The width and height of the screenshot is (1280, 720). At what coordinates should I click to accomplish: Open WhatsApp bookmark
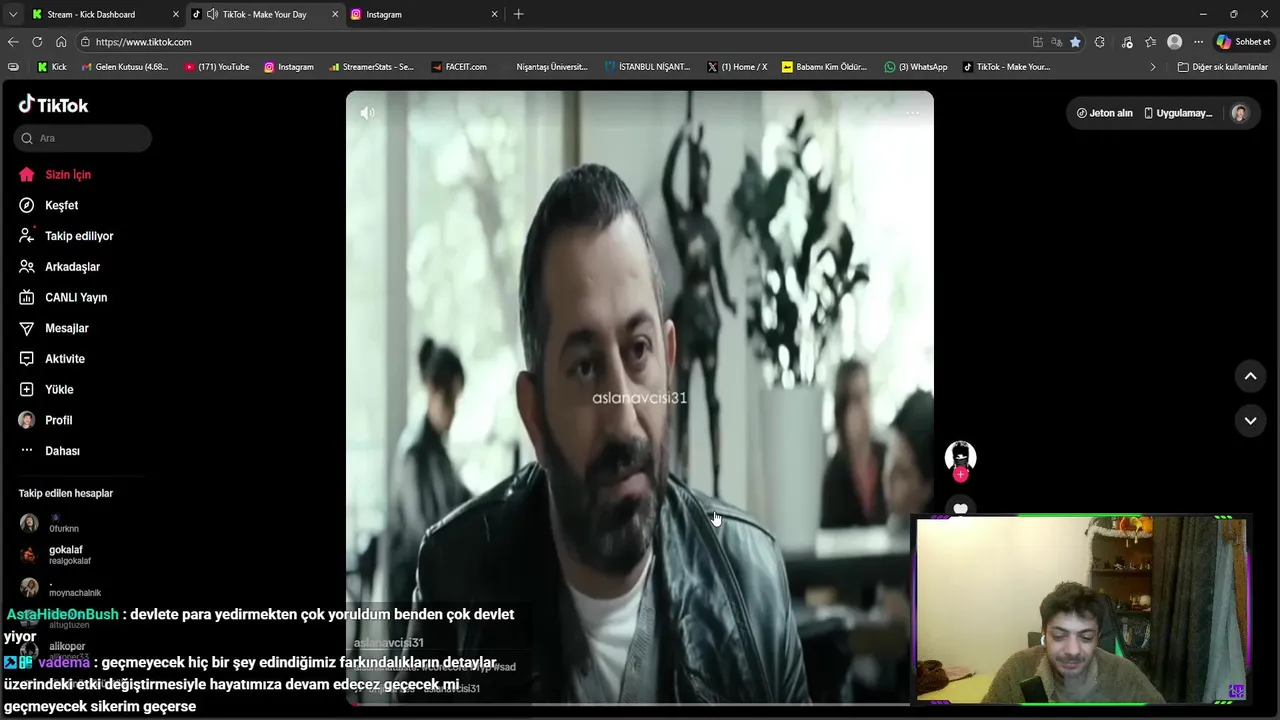coord(915,67)
